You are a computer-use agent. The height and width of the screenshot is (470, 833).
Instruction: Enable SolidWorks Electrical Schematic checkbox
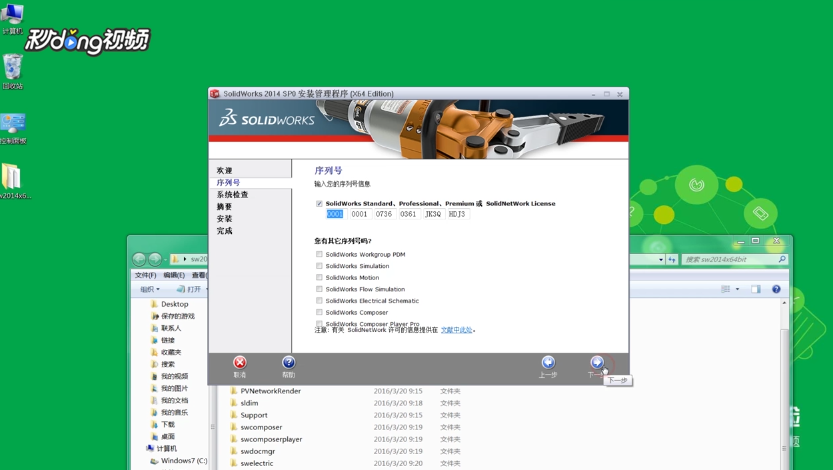click(319, 301)
